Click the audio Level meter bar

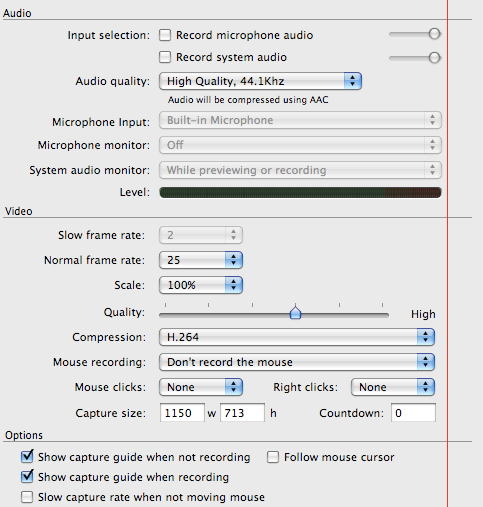click(300, 192)
